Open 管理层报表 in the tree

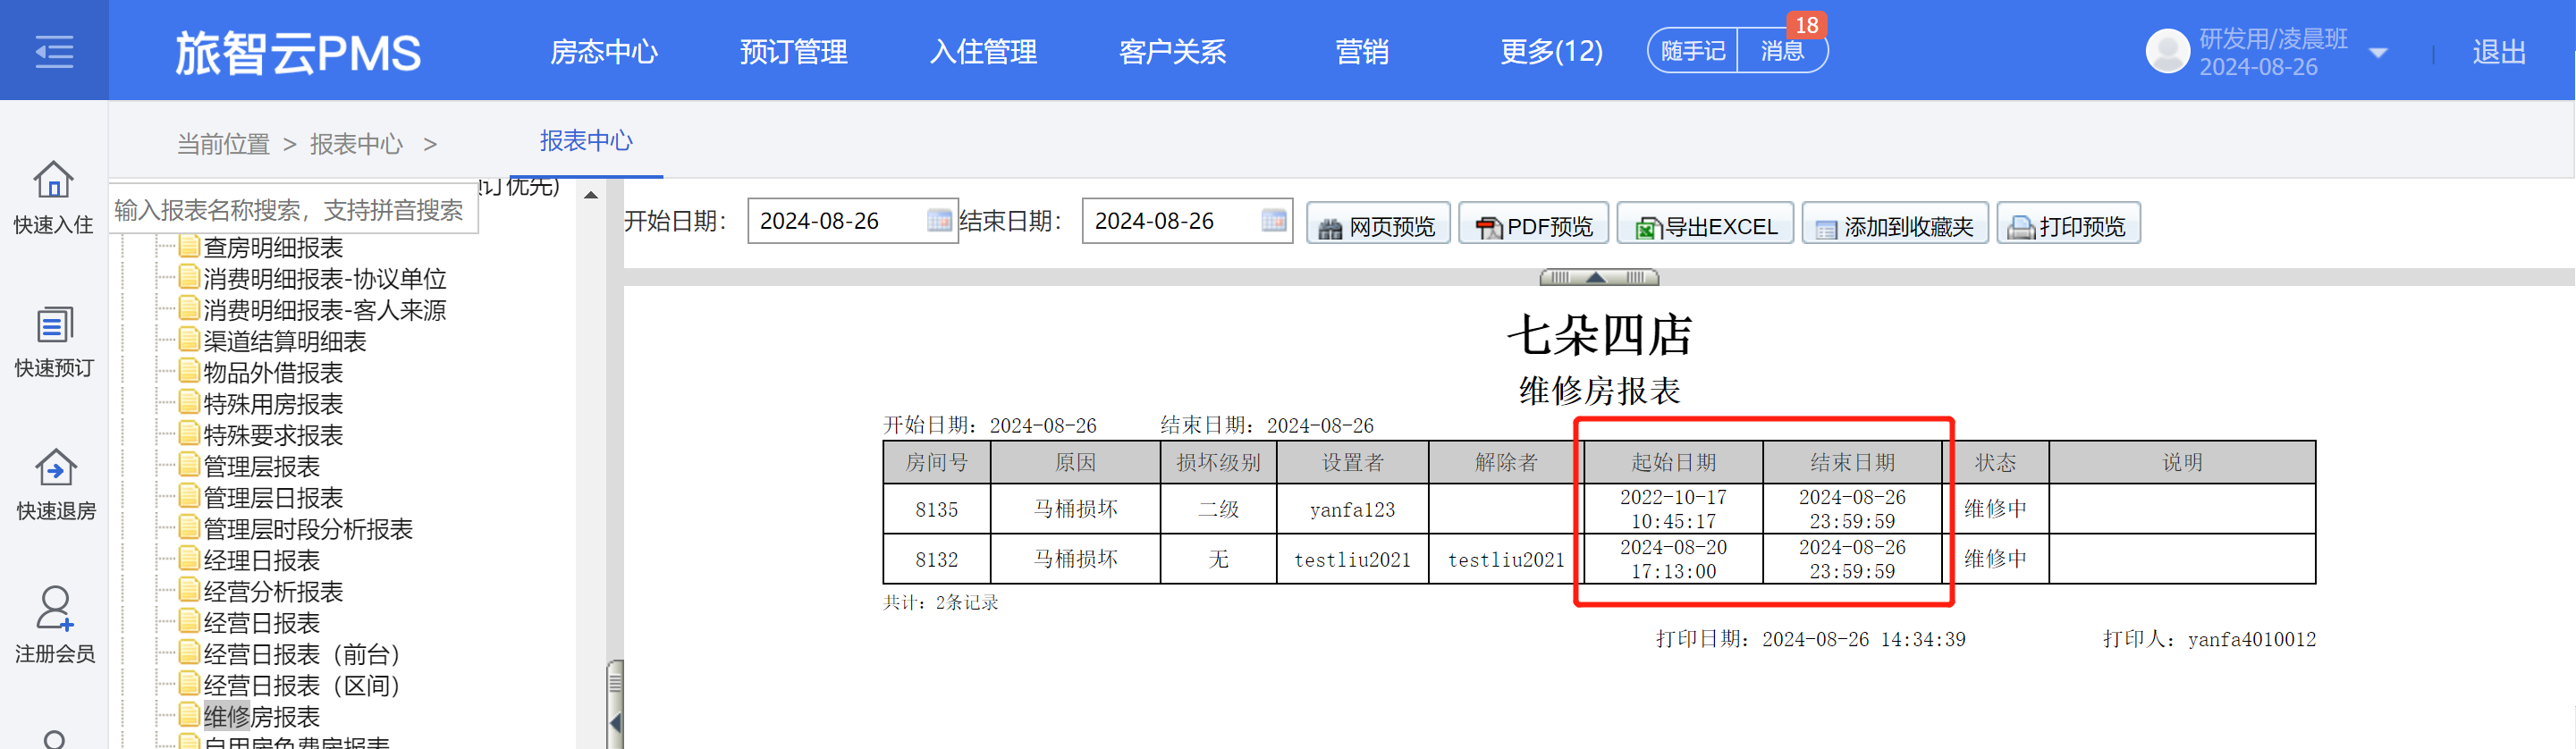(x=262, y=466)
